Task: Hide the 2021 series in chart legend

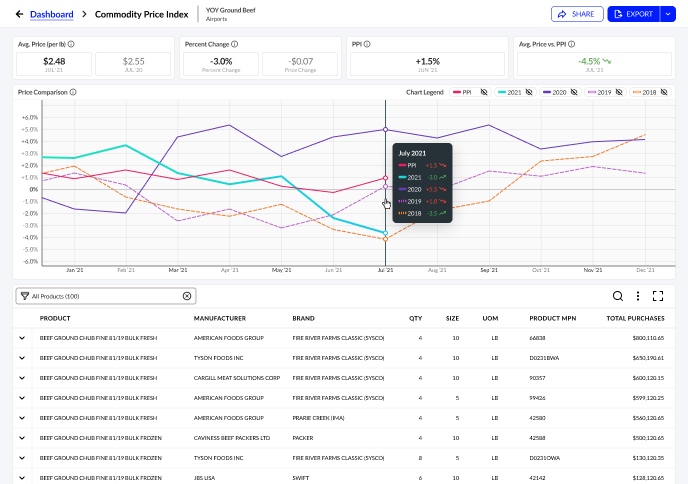Action: (x=529, y=92)
